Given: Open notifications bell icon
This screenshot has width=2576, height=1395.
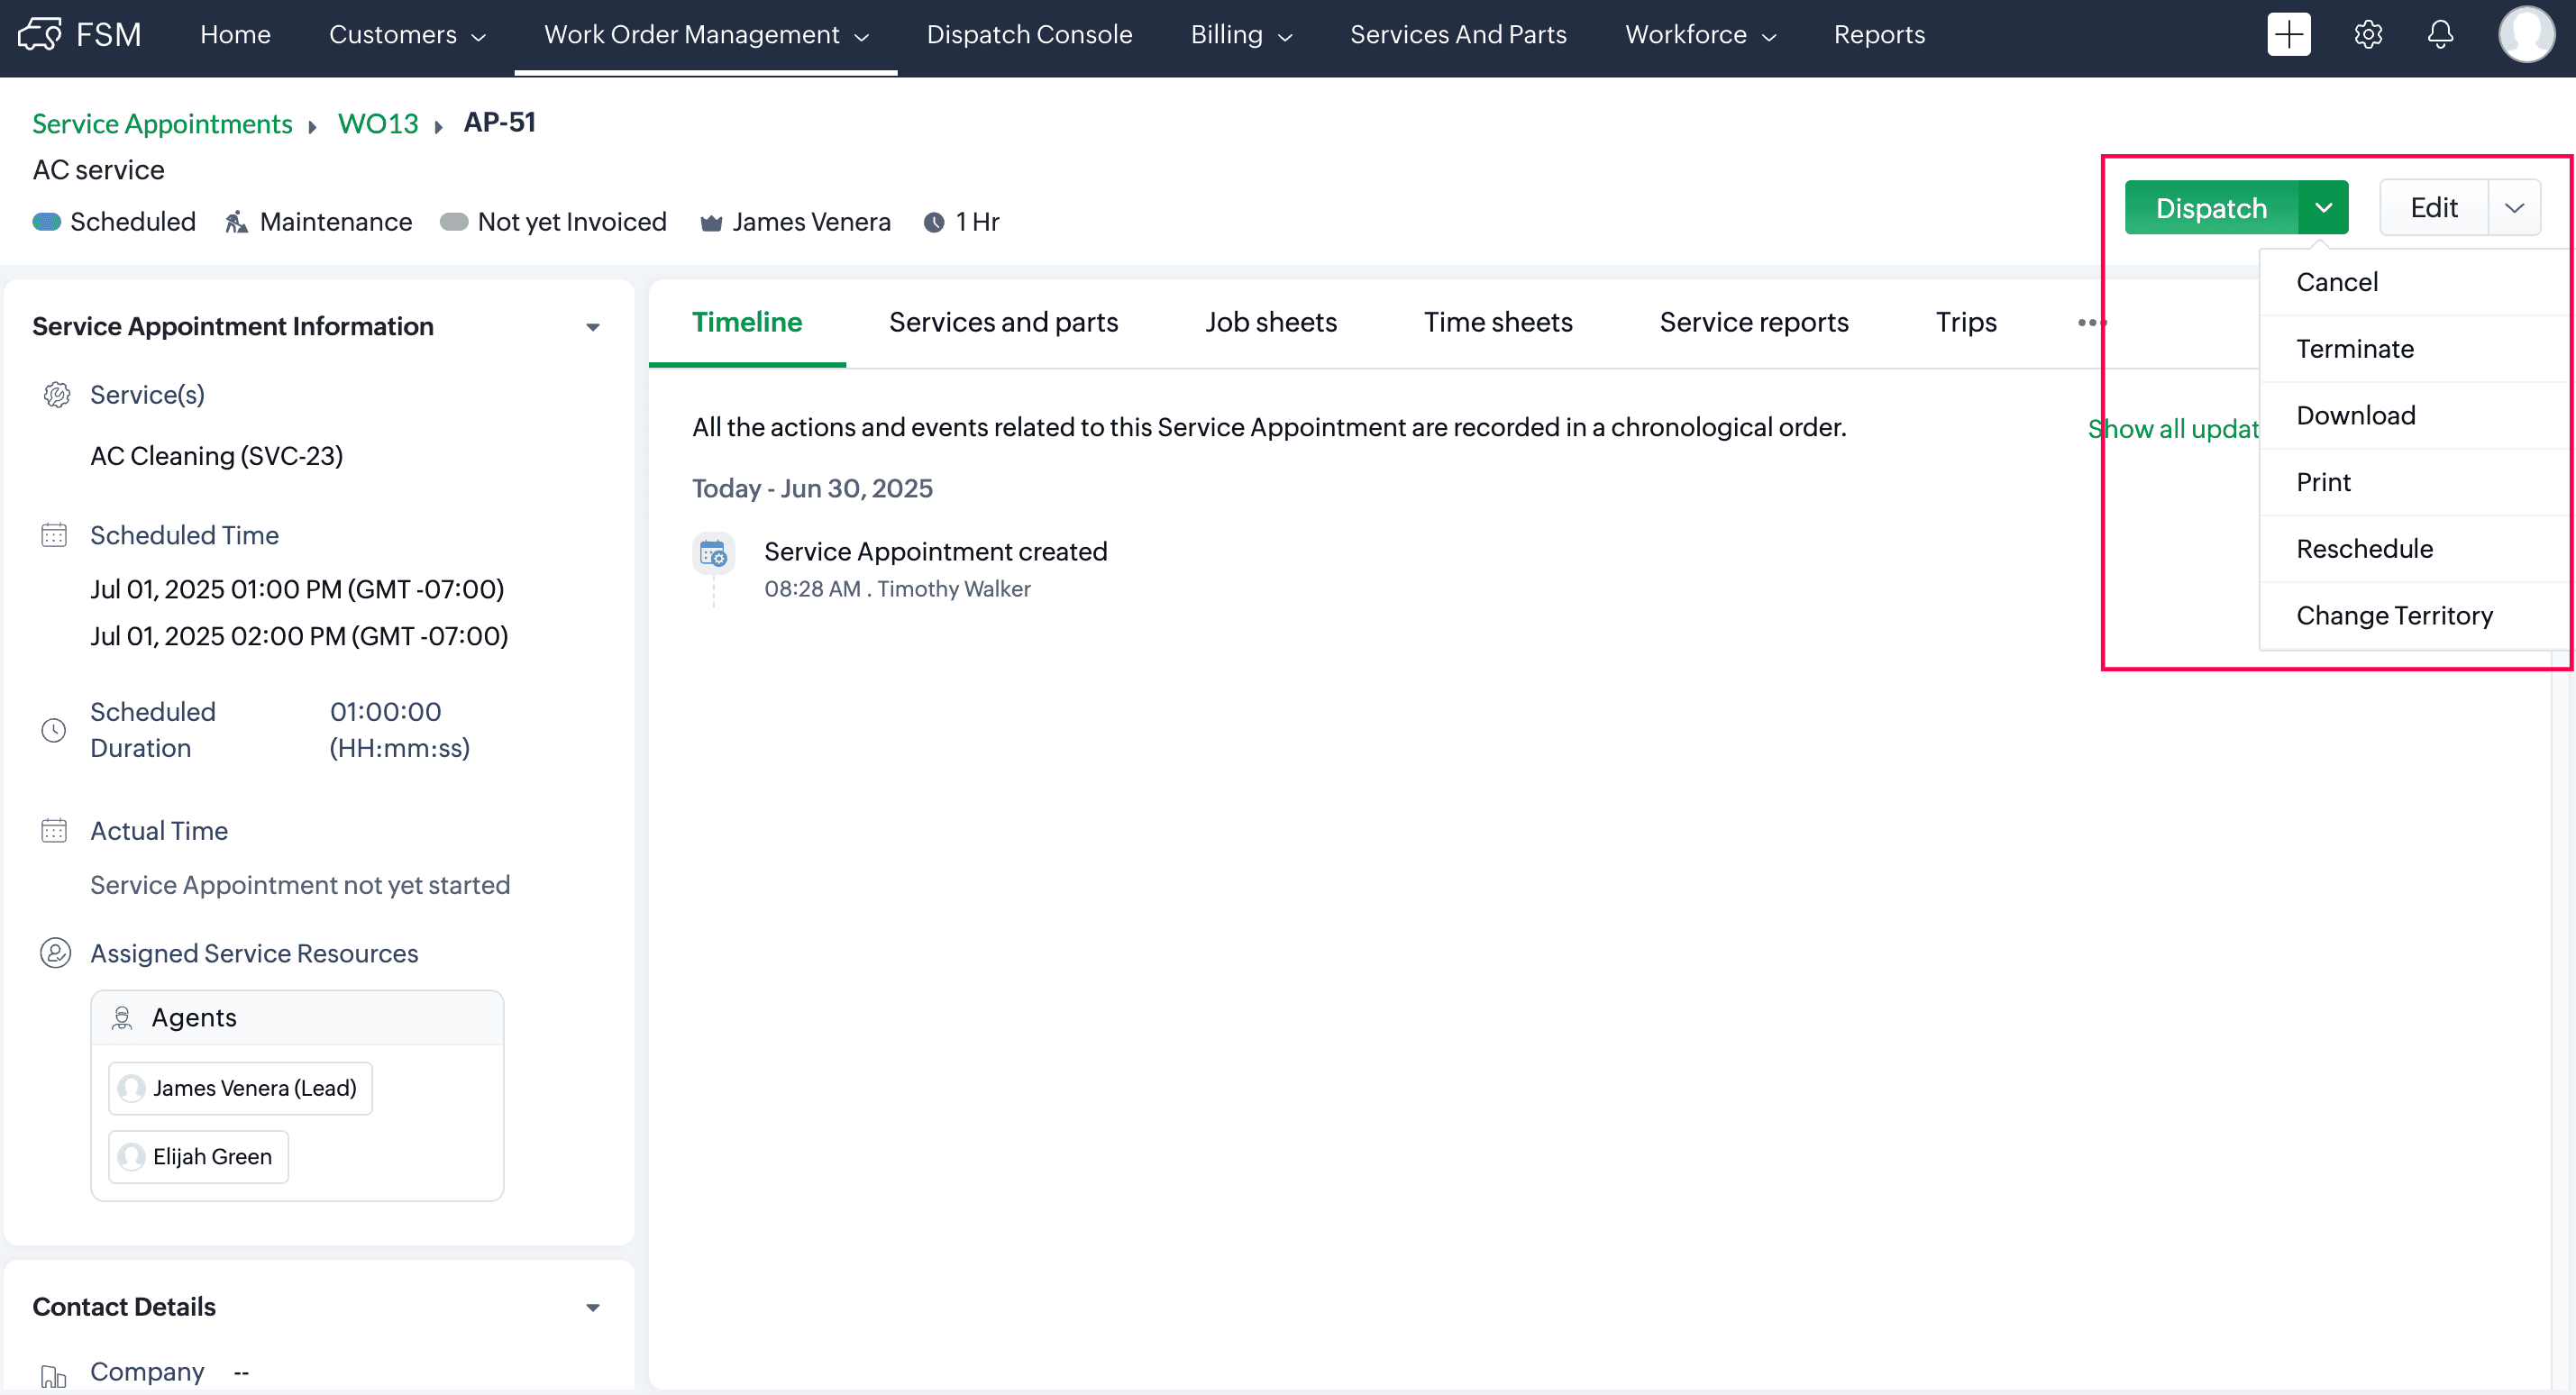Looking at the screenshot, I should 2440,35.
